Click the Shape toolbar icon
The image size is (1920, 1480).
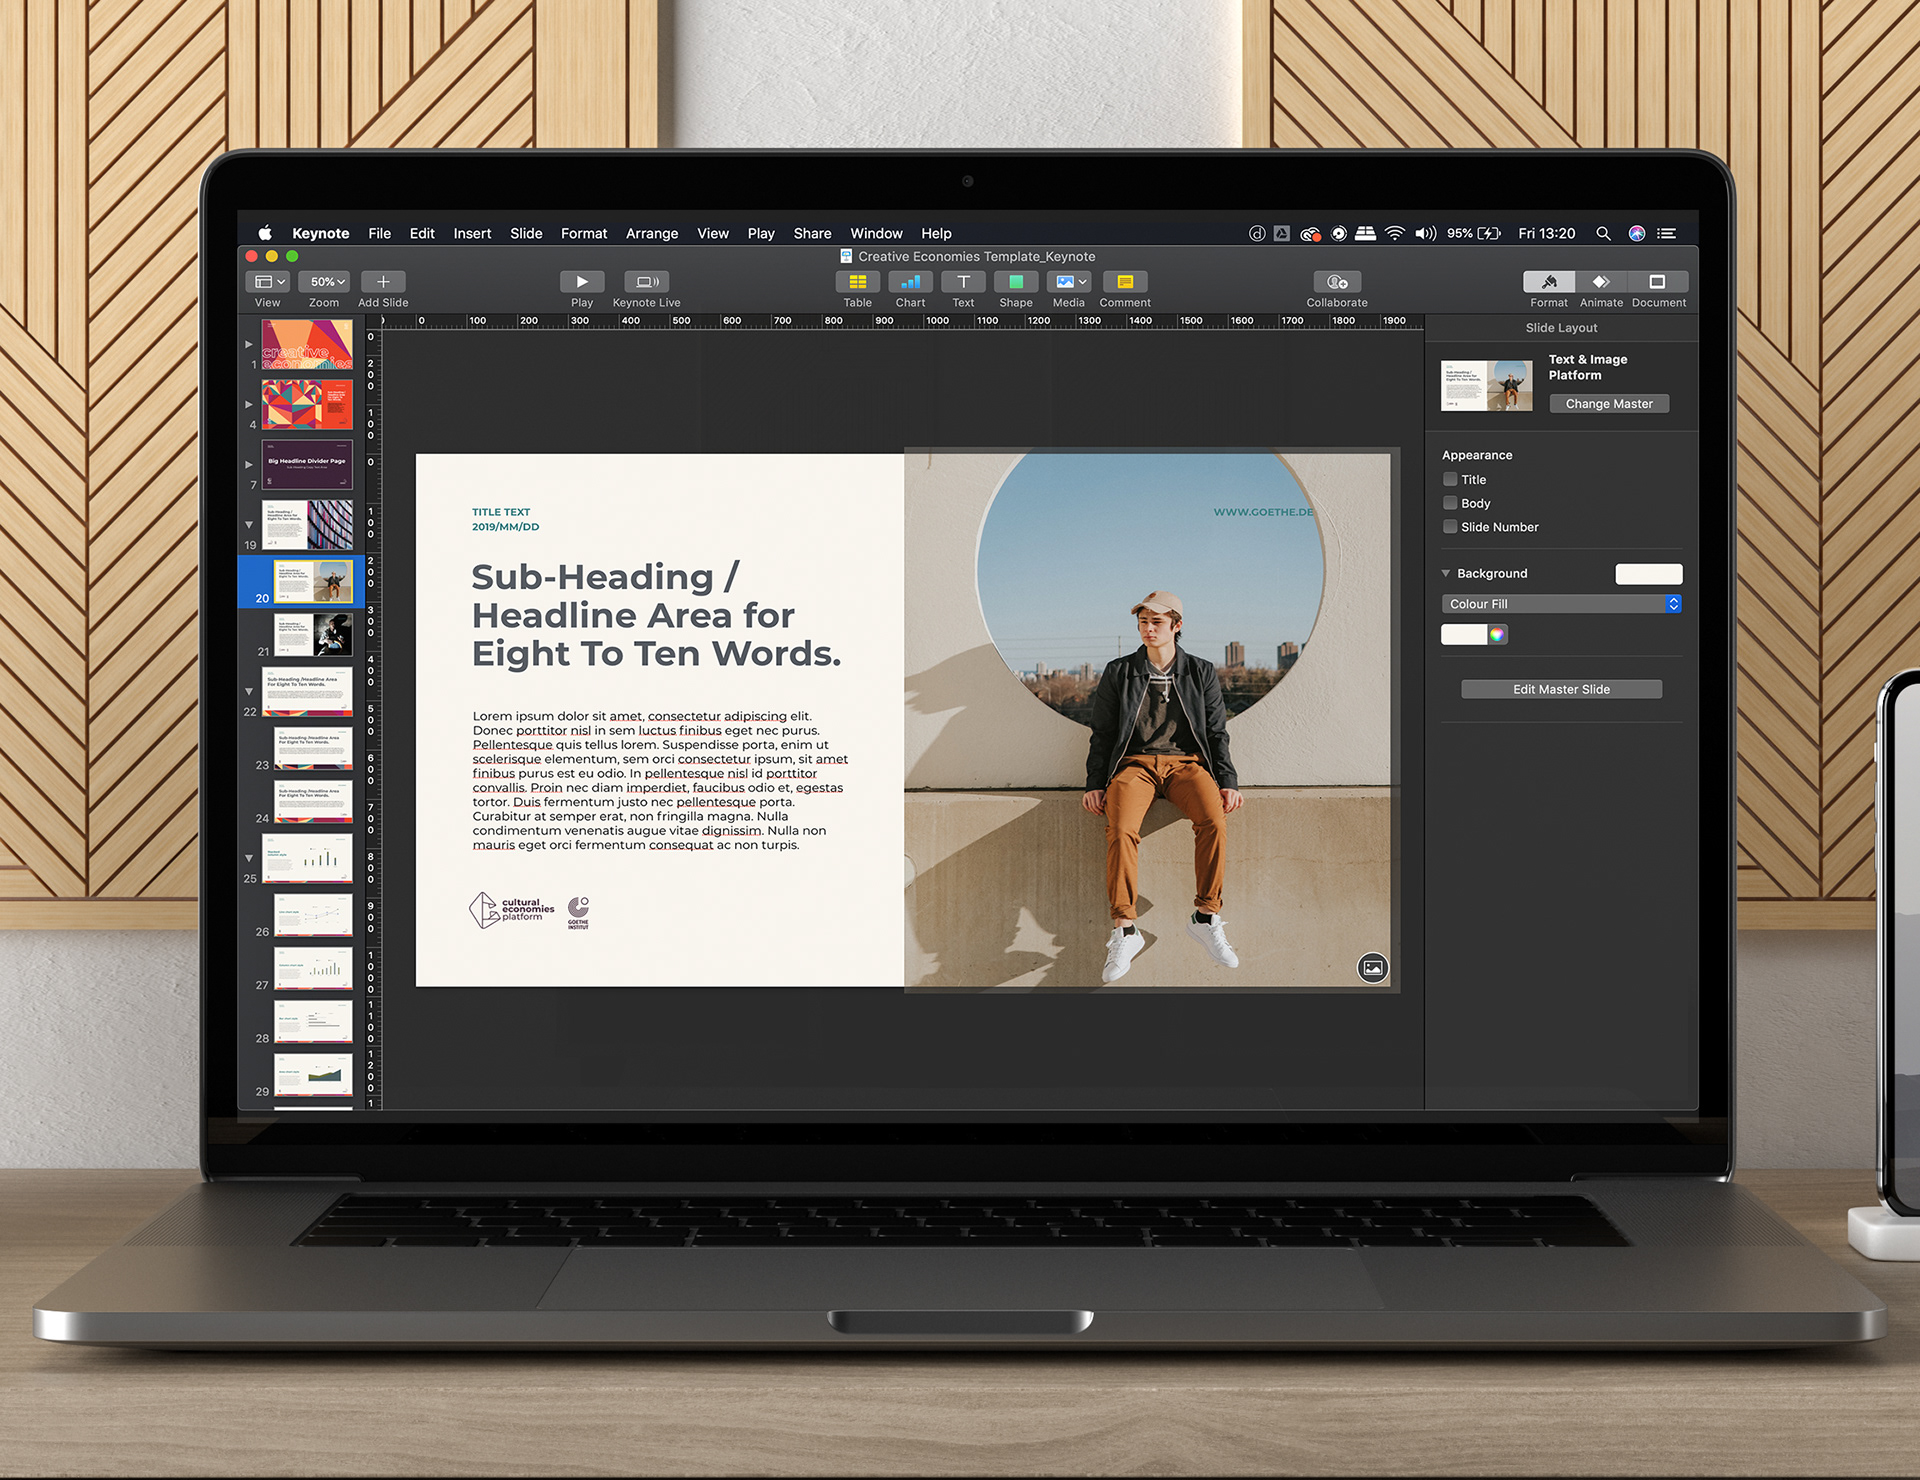tap(1016, 282)
